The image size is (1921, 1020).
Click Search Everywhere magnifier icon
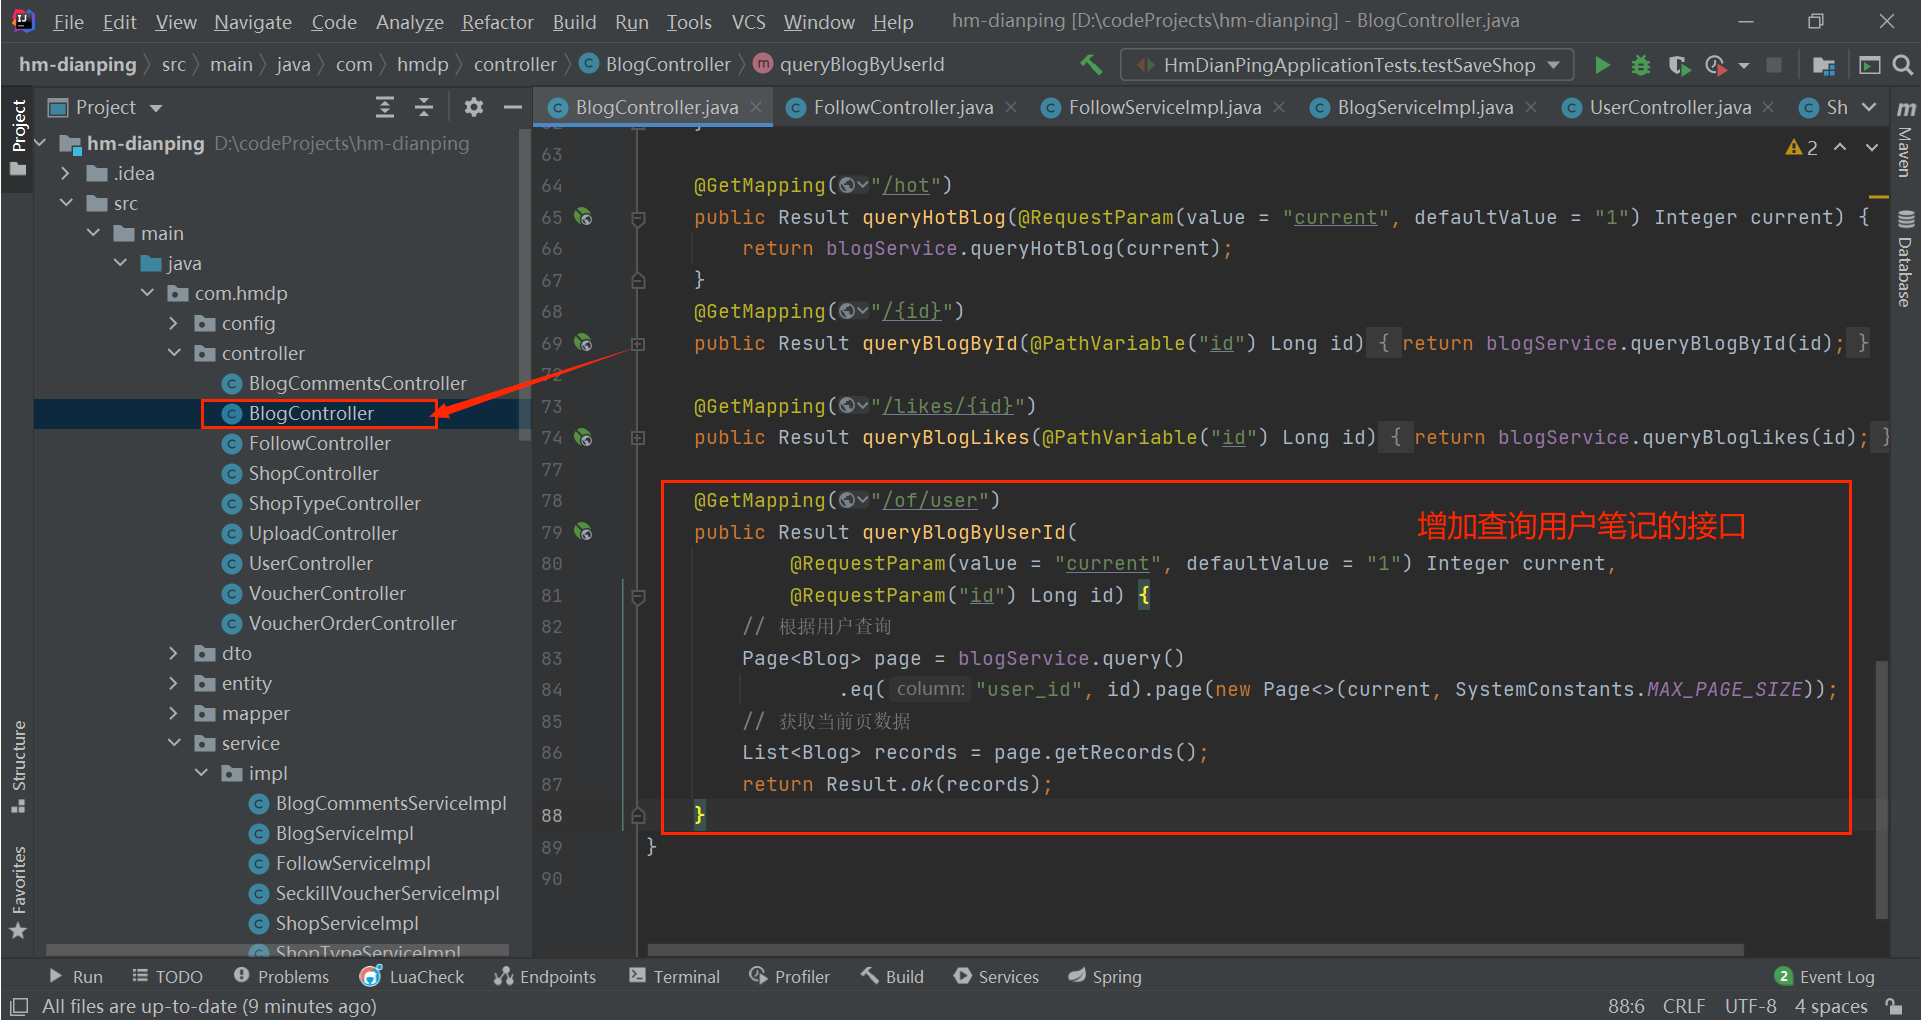(1903, 65)
